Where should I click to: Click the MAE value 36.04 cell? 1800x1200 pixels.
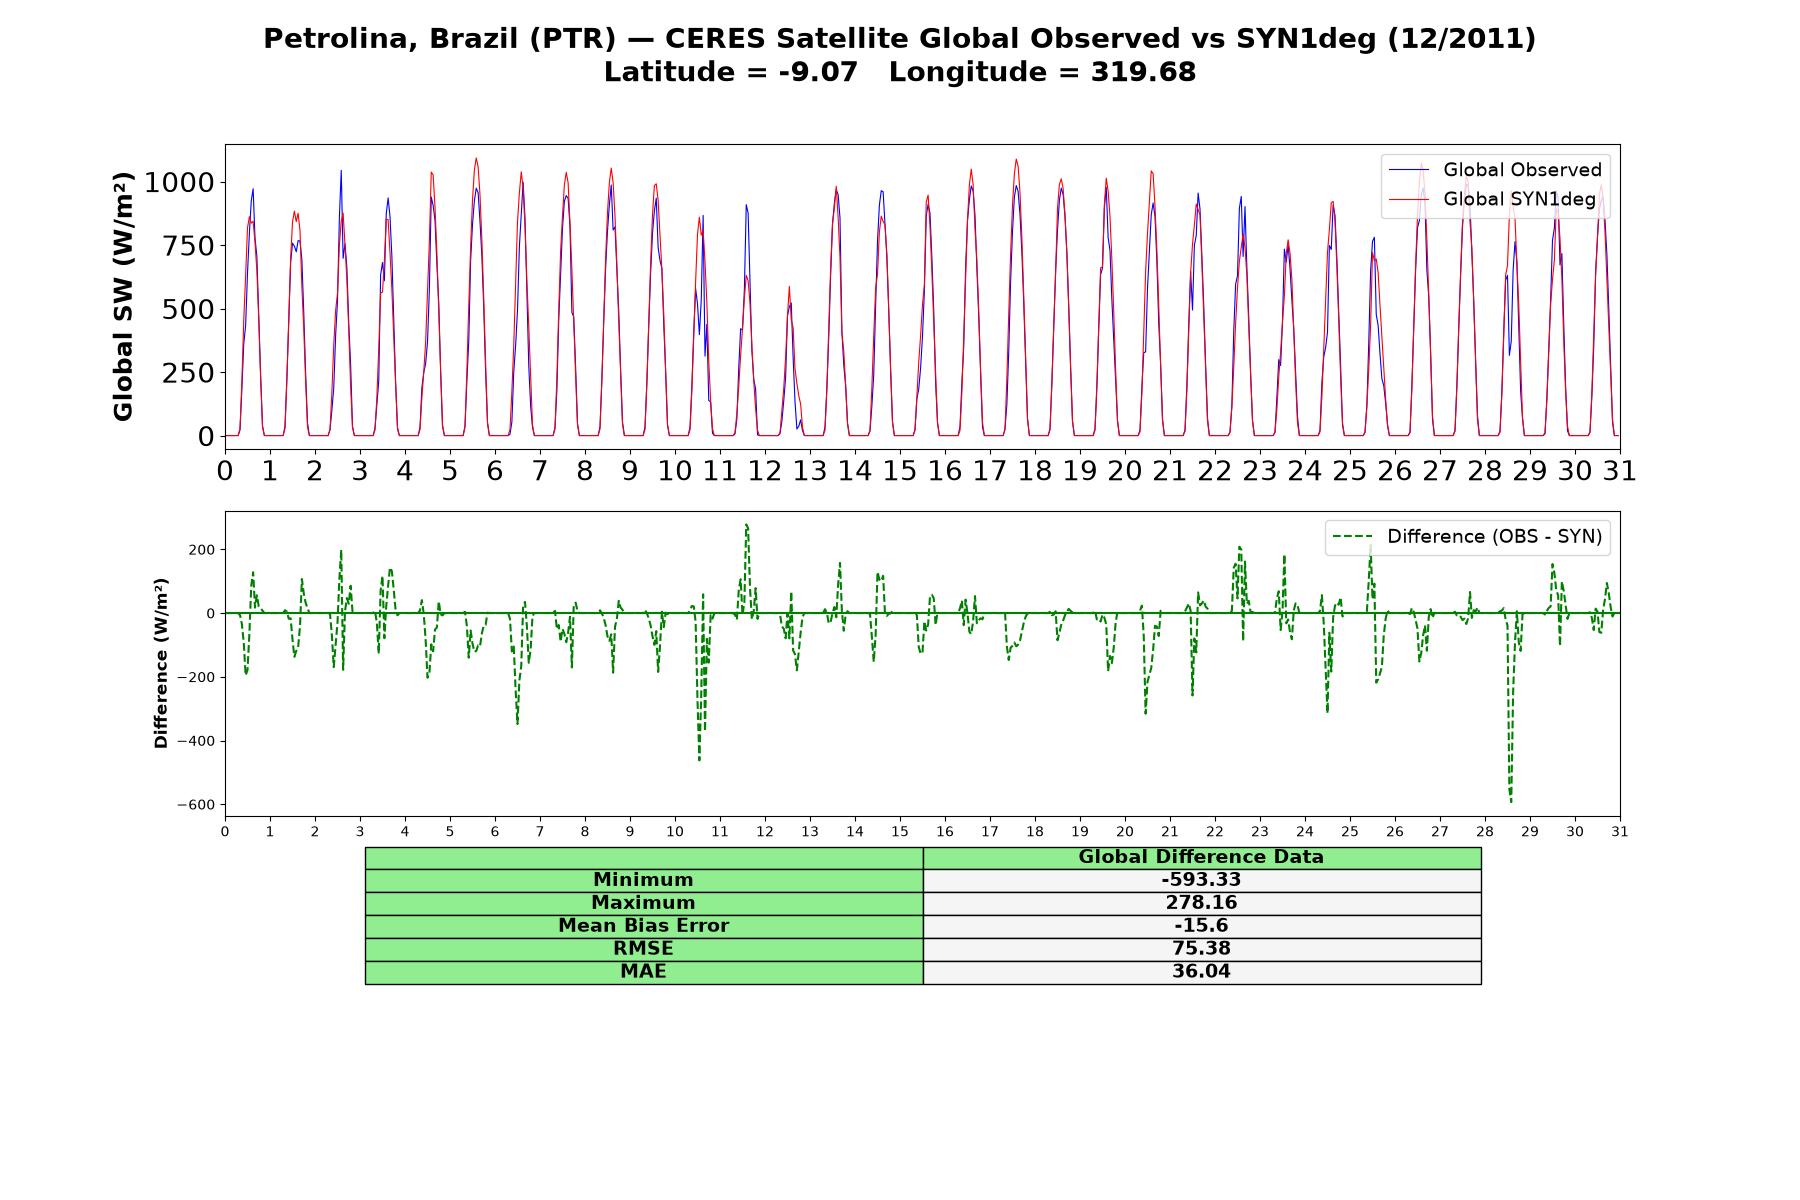(x=1201, y=972)
